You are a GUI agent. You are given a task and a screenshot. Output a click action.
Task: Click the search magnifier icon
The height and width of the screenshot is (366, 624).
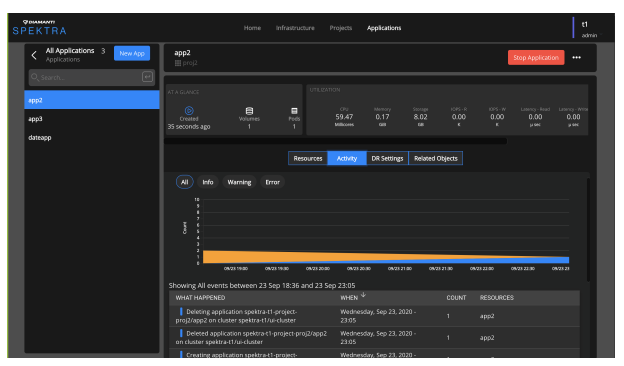(x=35, y=77)
